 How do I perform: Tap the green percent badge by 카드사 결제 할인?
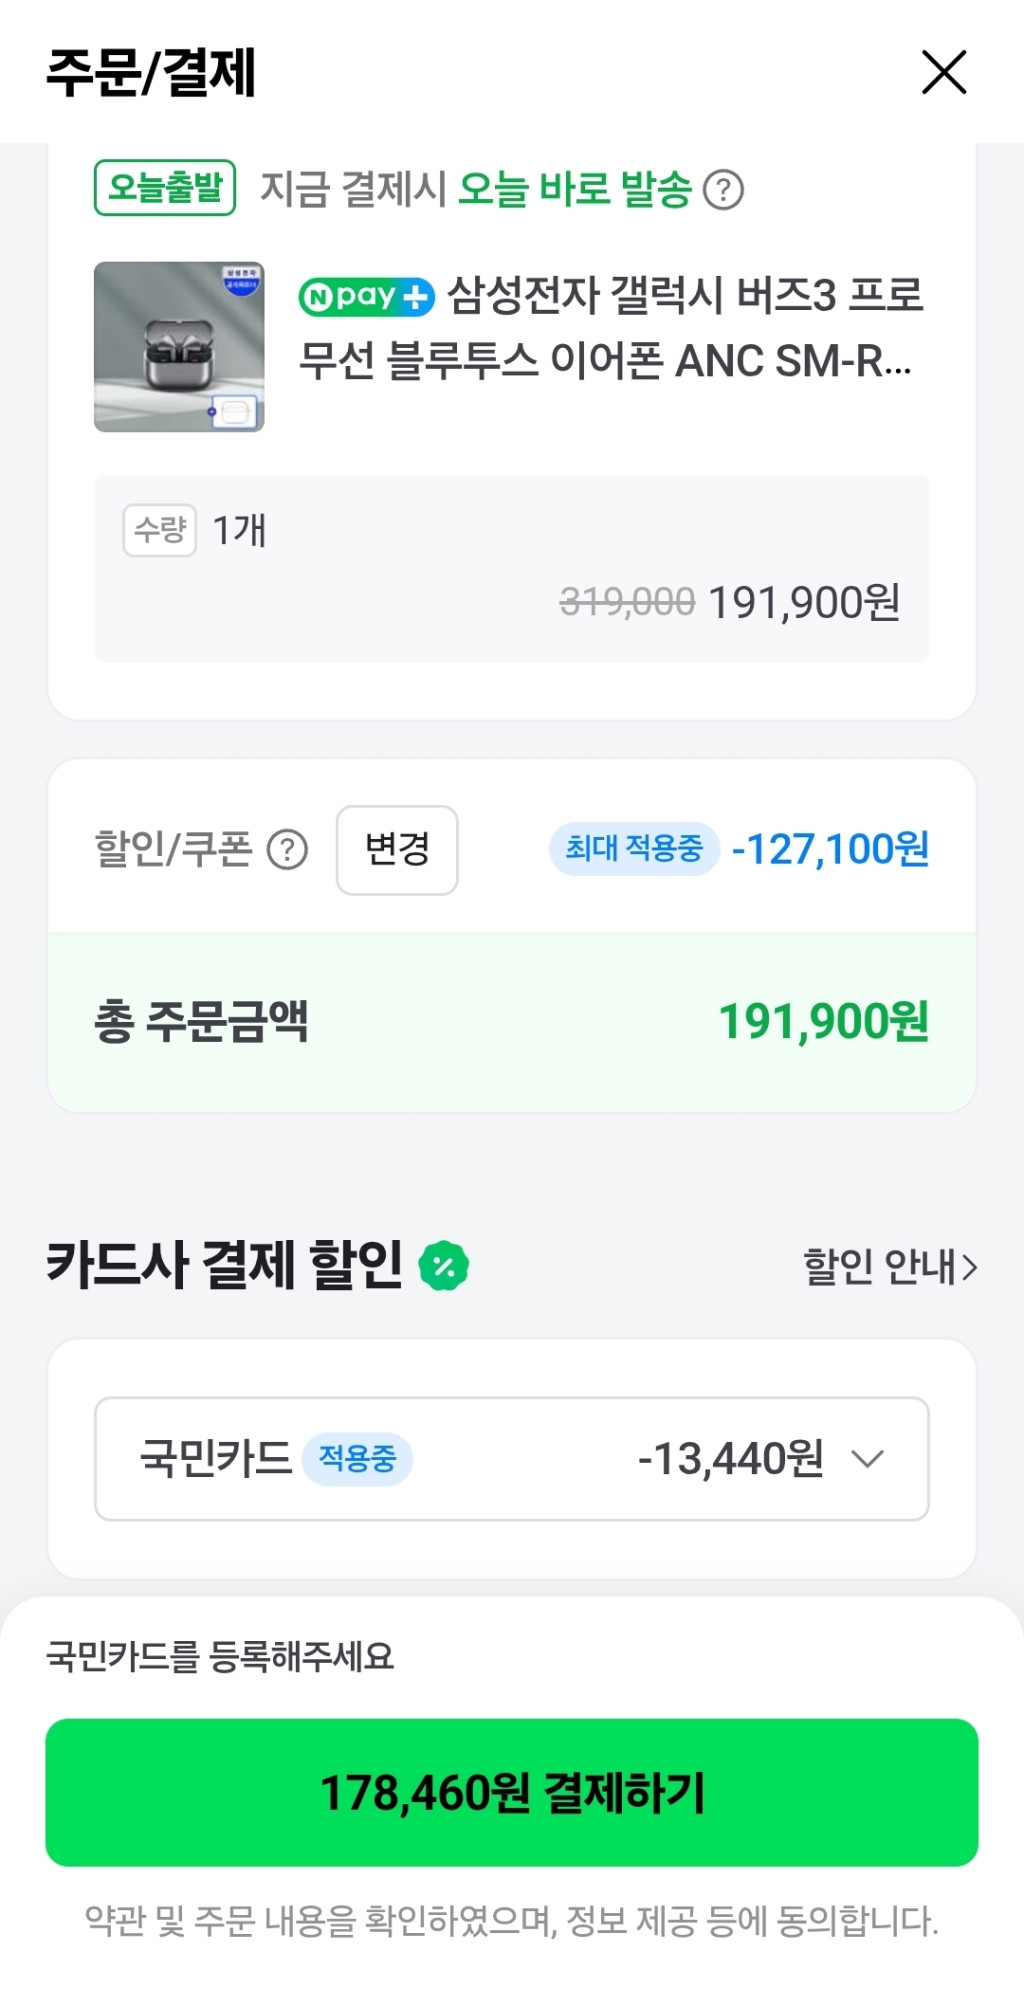point(444,1266)
